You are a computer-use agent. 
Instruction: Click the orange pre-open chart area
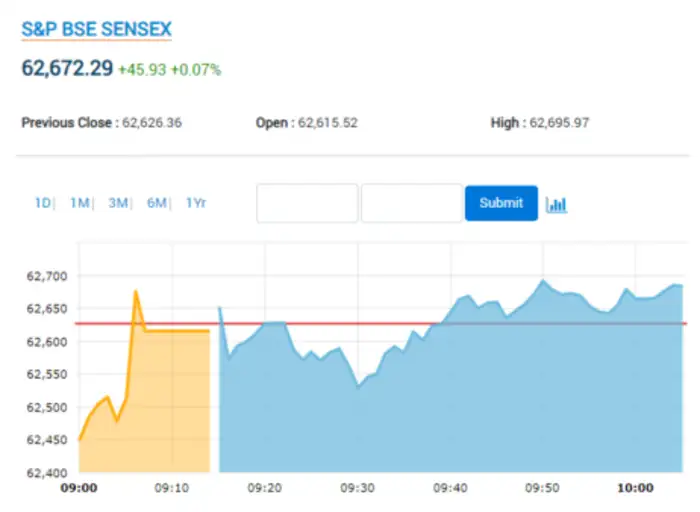tap(150, 410)
